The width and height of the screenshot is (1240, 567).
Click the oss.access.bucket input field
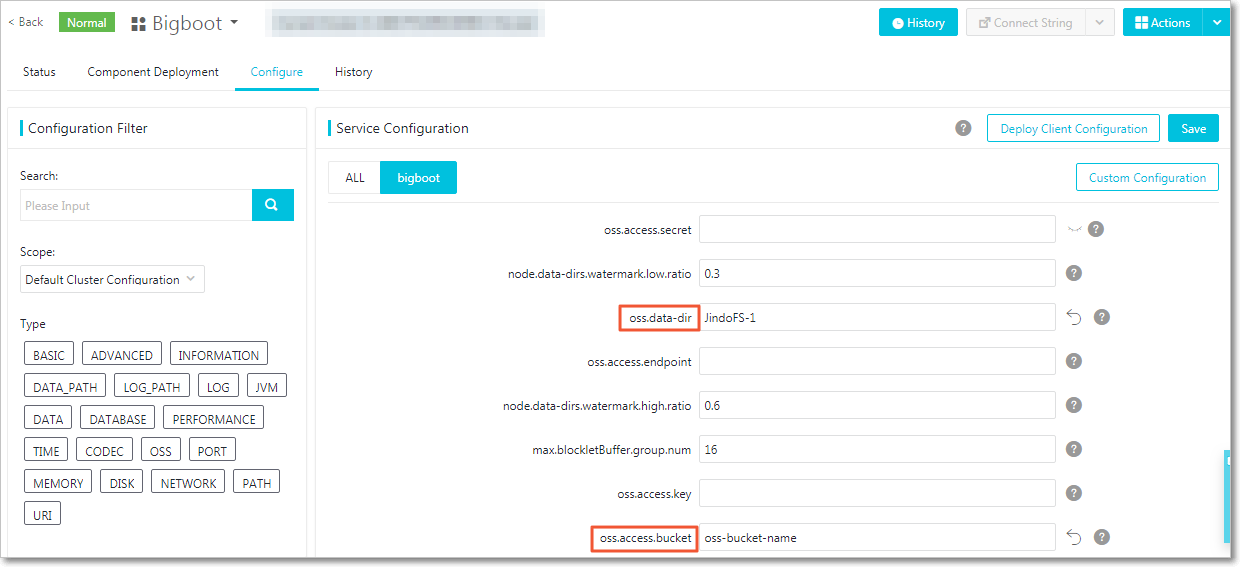[x=877, y=537]
